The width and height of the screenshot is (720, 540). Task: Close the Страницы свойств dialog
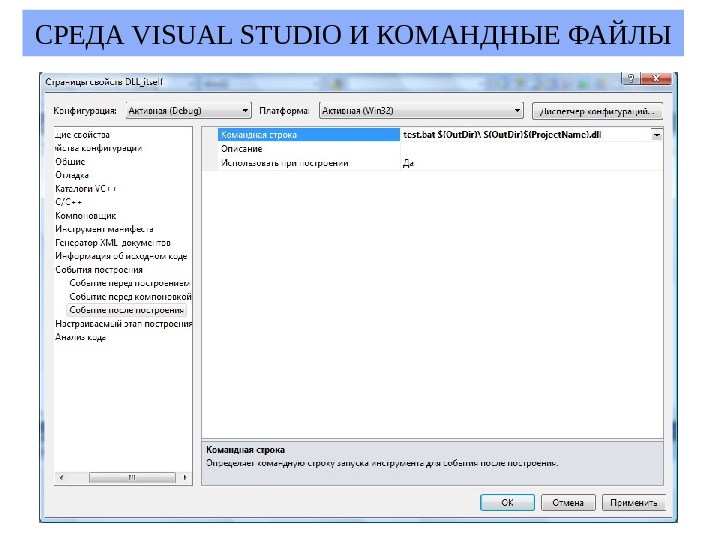tap(656, 79)
